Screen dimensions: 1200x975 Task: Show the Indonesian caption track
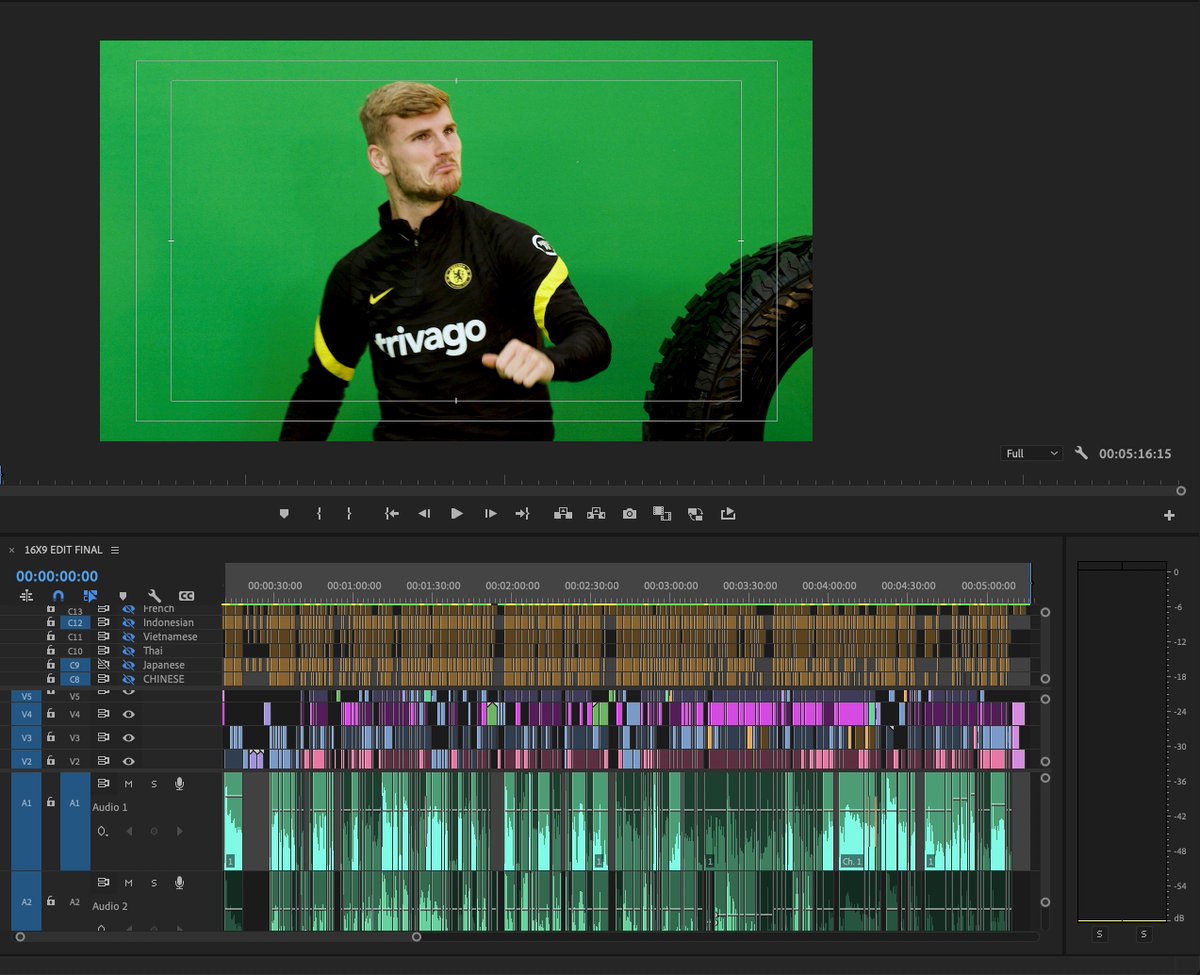point(128,622)
